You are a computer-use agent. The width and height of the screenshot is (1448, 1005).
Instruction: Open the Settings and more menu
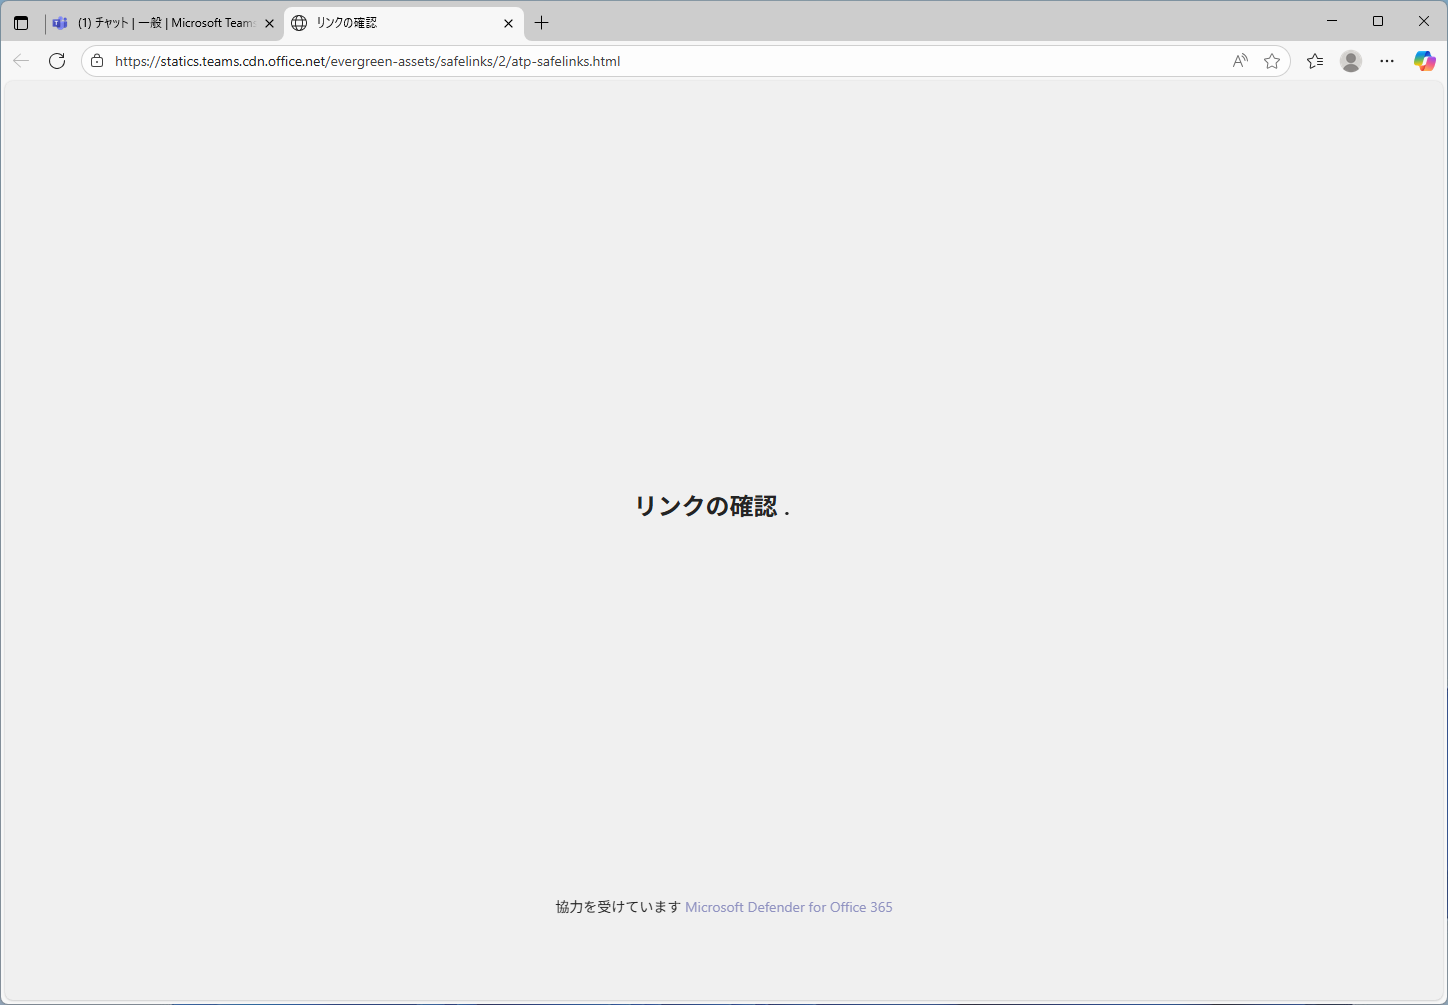point(1387,61)
